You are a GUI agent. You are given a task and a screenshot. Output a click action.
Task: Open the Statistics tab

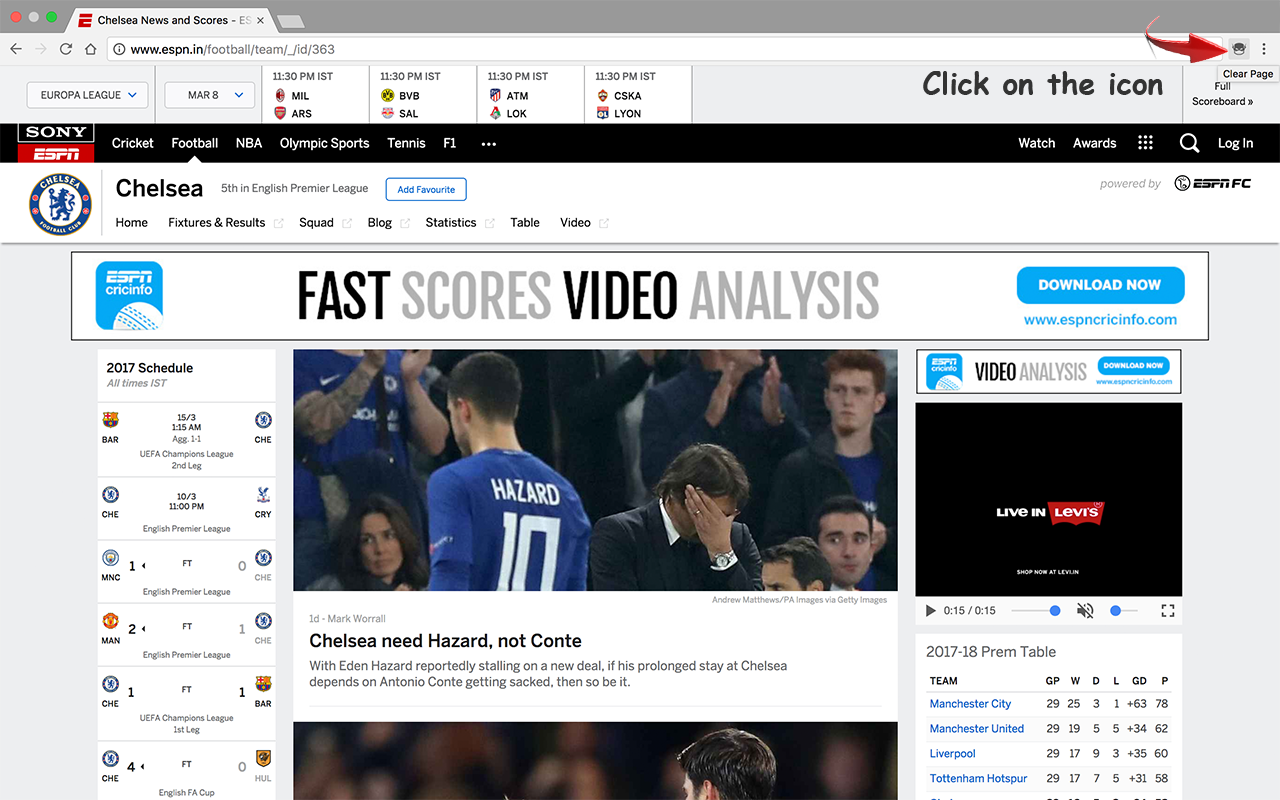(451, 222)
